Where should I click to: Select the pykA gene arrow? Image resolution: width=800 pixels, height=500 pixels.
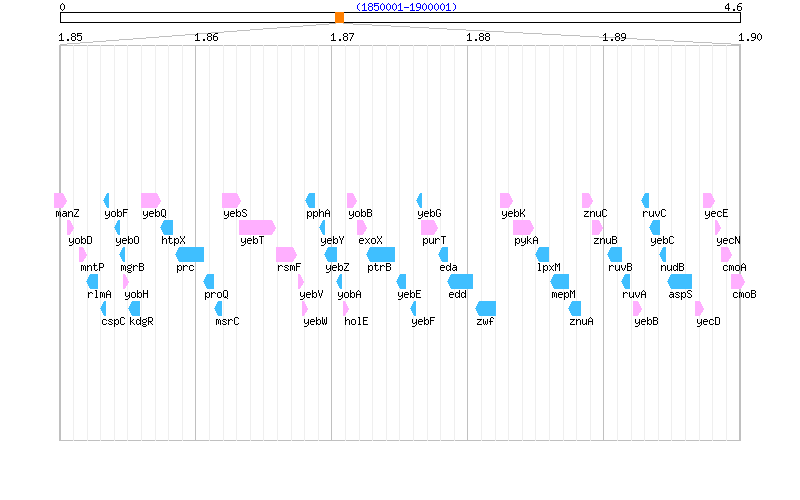pyautogui.click(x=524, y=227)
